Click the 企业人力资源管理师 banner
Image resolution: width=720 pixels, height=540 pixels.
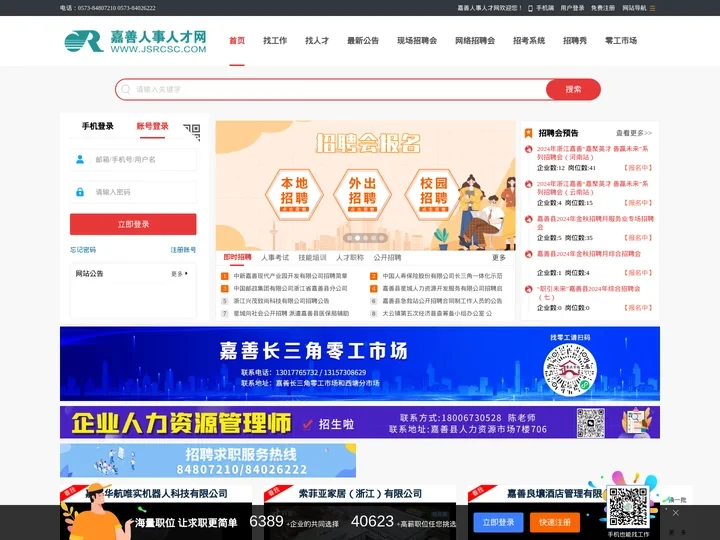point(360,422)
